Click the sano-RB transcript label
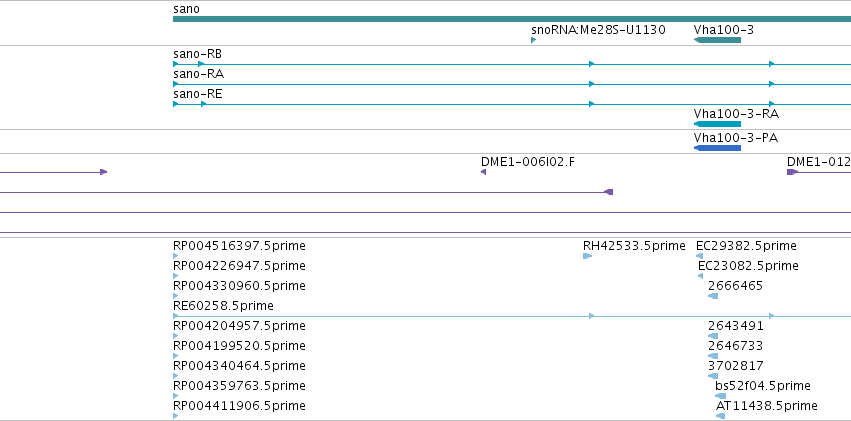 (198, 54)
